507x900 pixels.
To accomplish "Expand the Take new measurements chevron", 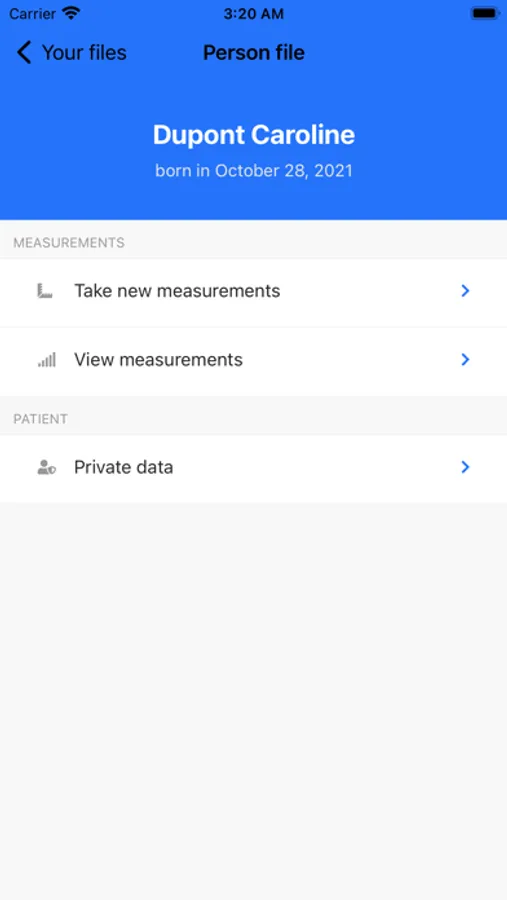I will click(x=465, y=291).
